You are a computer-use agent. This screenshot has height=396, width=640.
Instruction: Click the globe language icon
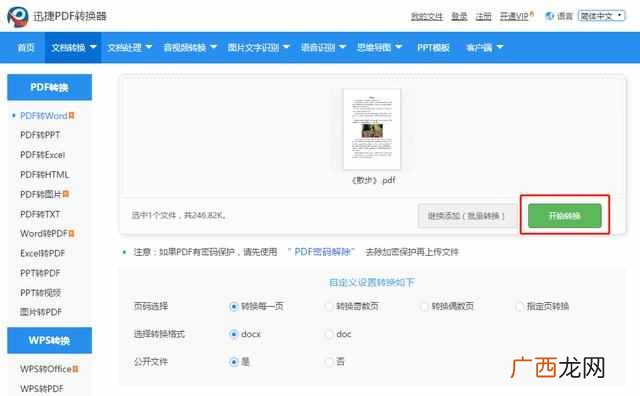(549, 16)
